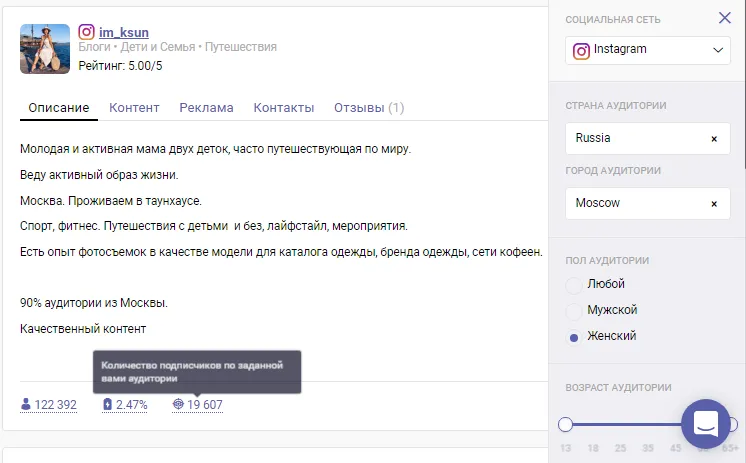This screenshot has height=463, width=746.
Task: Select the Любой gender radio option
Action: [x=574, y=286]
